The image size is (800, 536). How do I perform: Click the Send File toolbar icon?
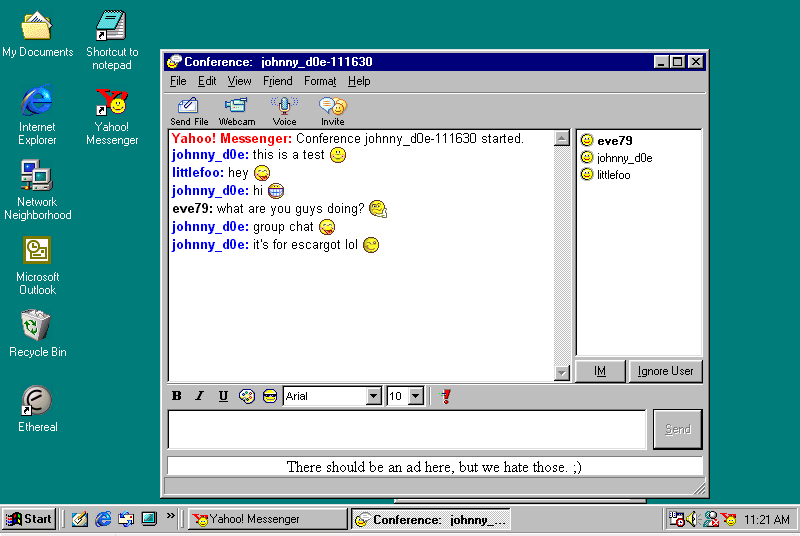[189, 111]
